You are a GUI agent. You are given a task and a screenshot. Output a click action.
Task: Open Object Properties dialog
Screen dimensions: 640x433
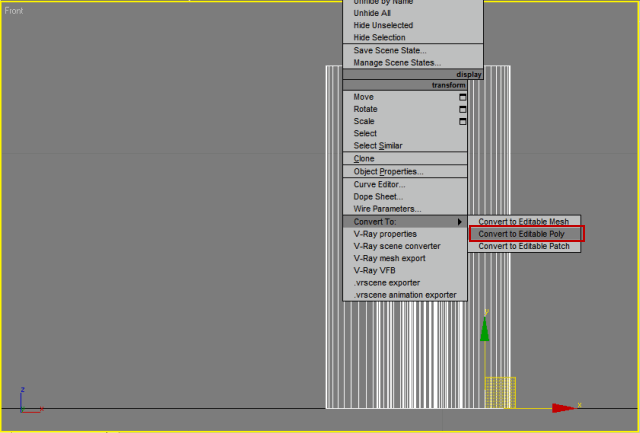[405, 172]
